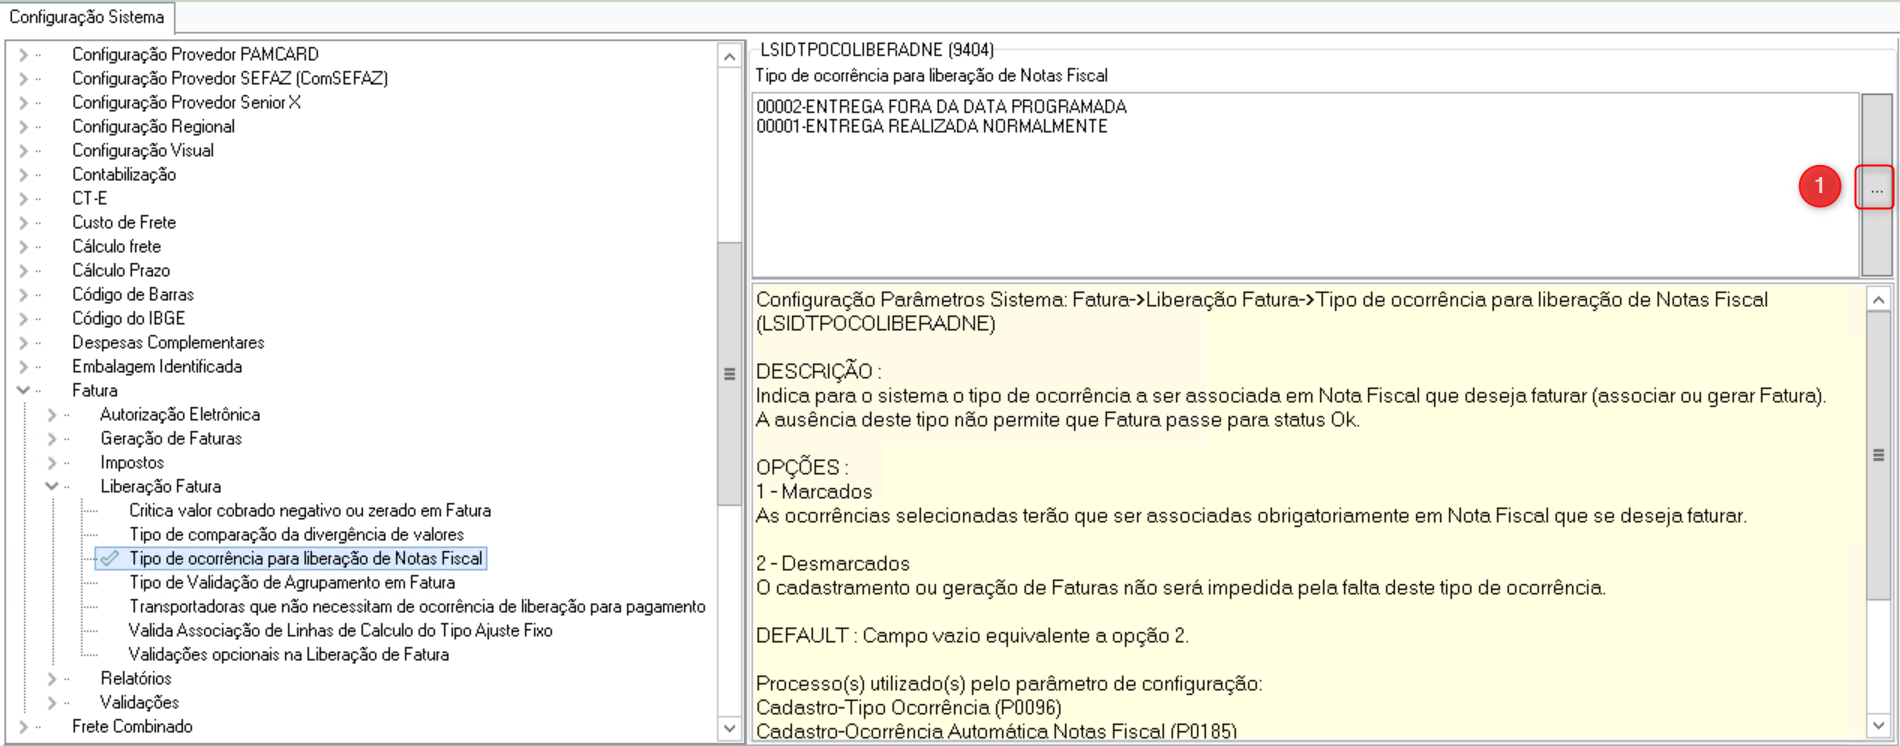Image resolution: width=1900 pixels, height=746 pixels.
Task: Expand the Custo de Frete node
Action: coord(23,222)
